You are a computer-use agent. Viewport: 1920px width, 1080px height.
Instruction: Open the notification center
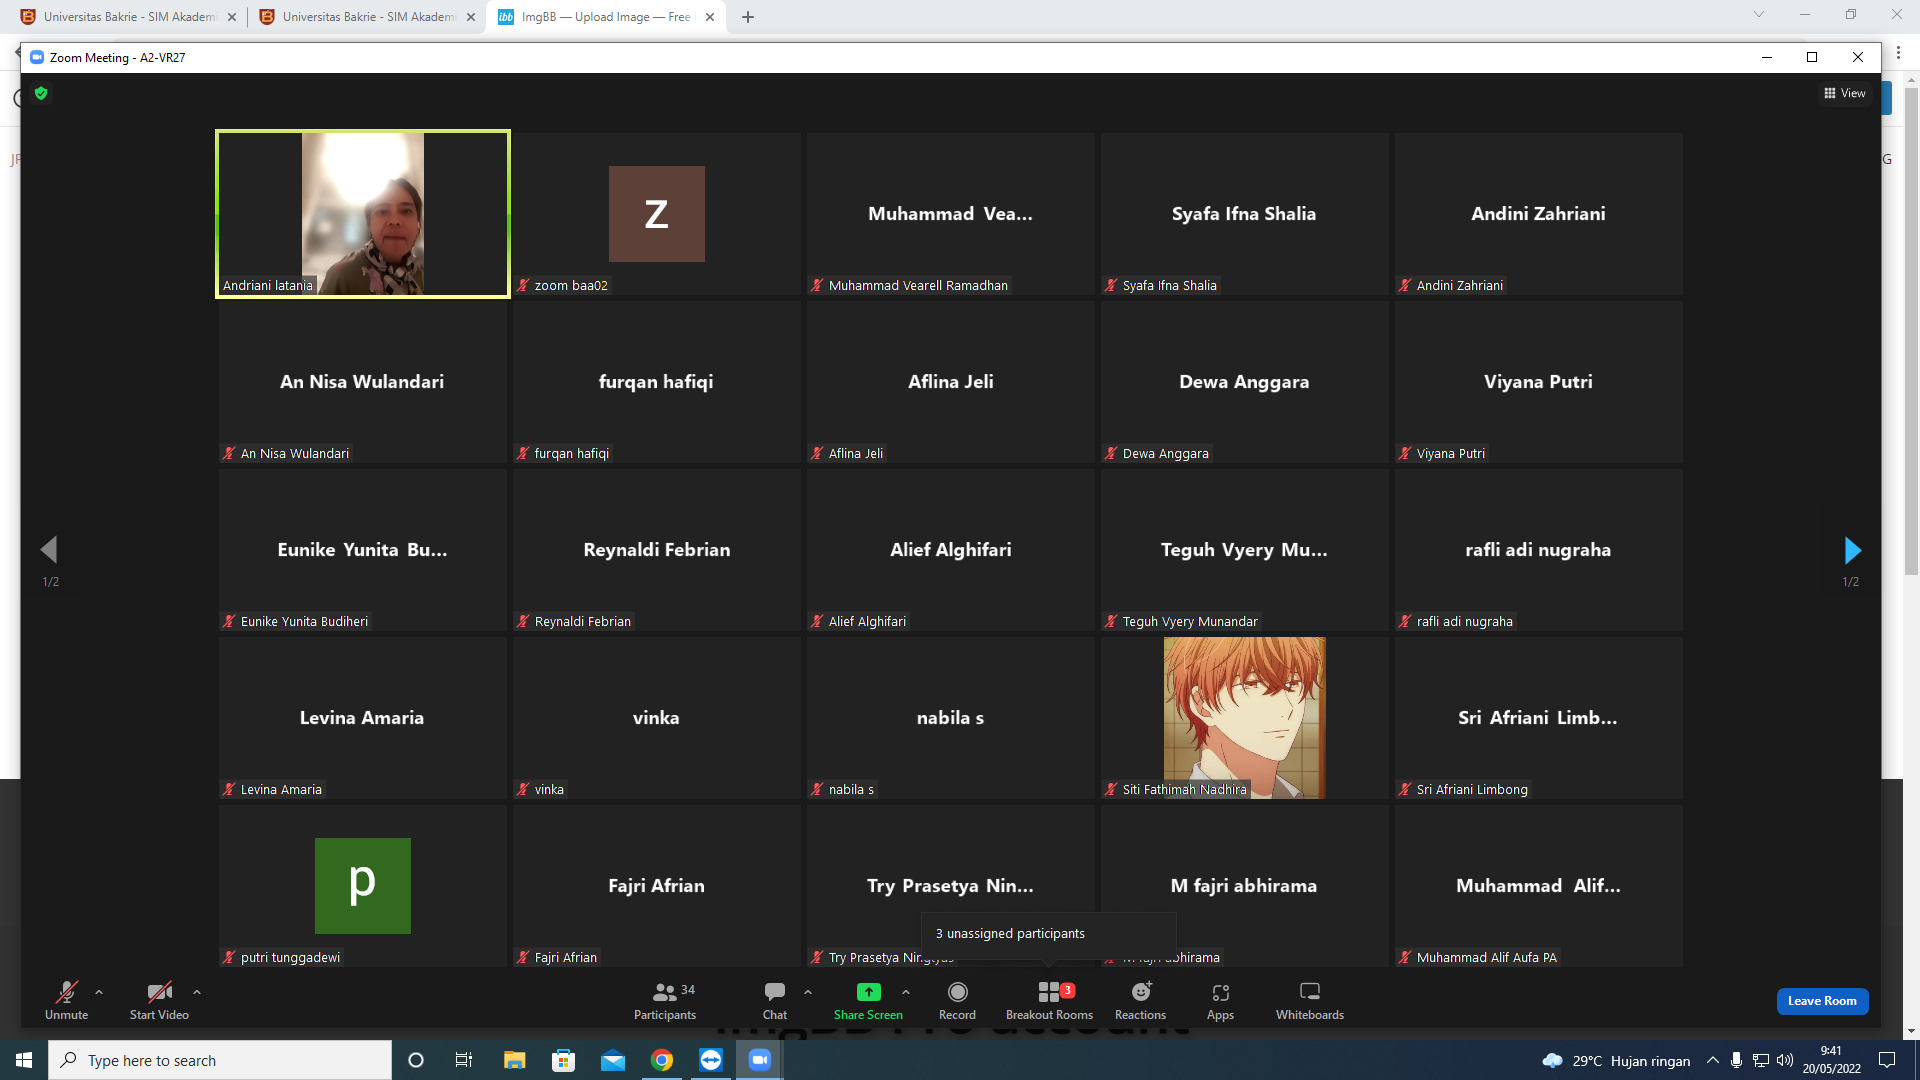(x=1887, y=1060)
